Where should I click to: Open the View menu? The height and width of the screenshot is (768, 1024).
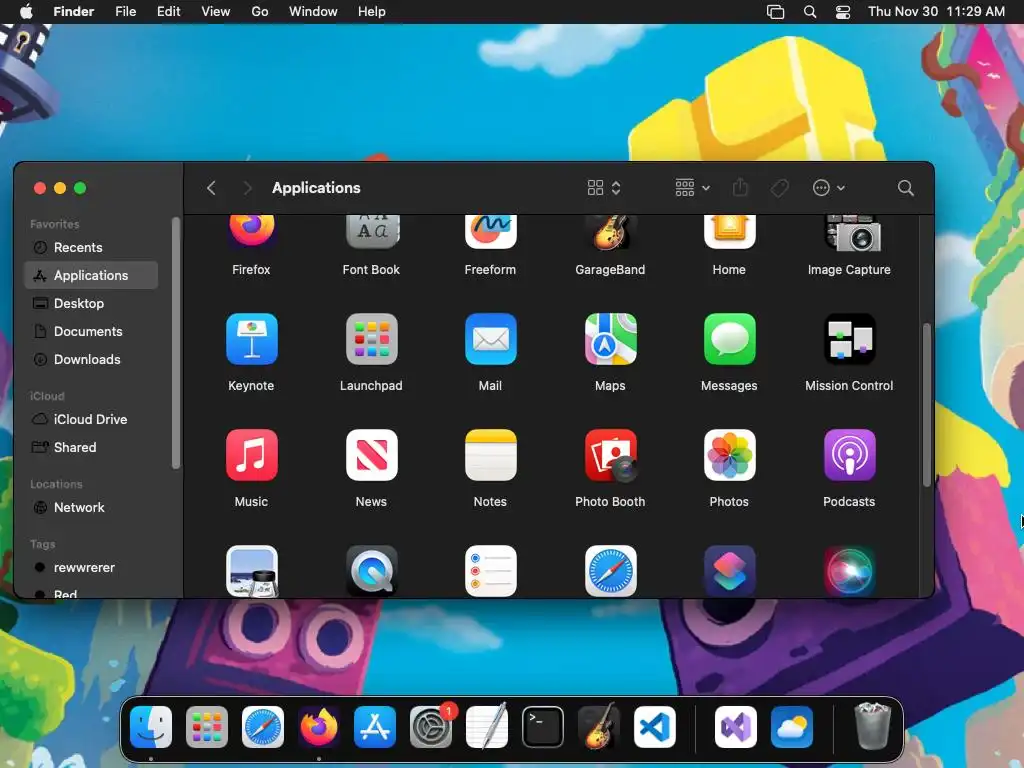click(x=216, y=12)
